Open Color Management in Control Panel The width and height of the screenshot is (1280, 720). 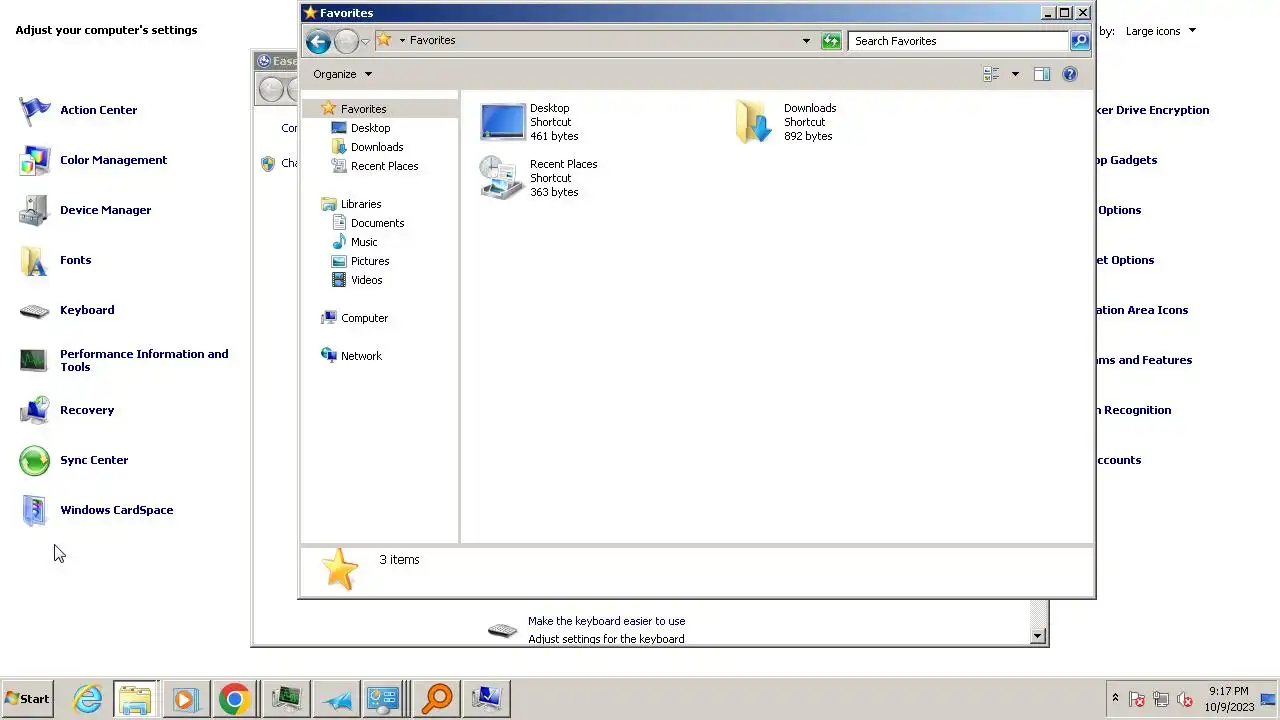113,160
